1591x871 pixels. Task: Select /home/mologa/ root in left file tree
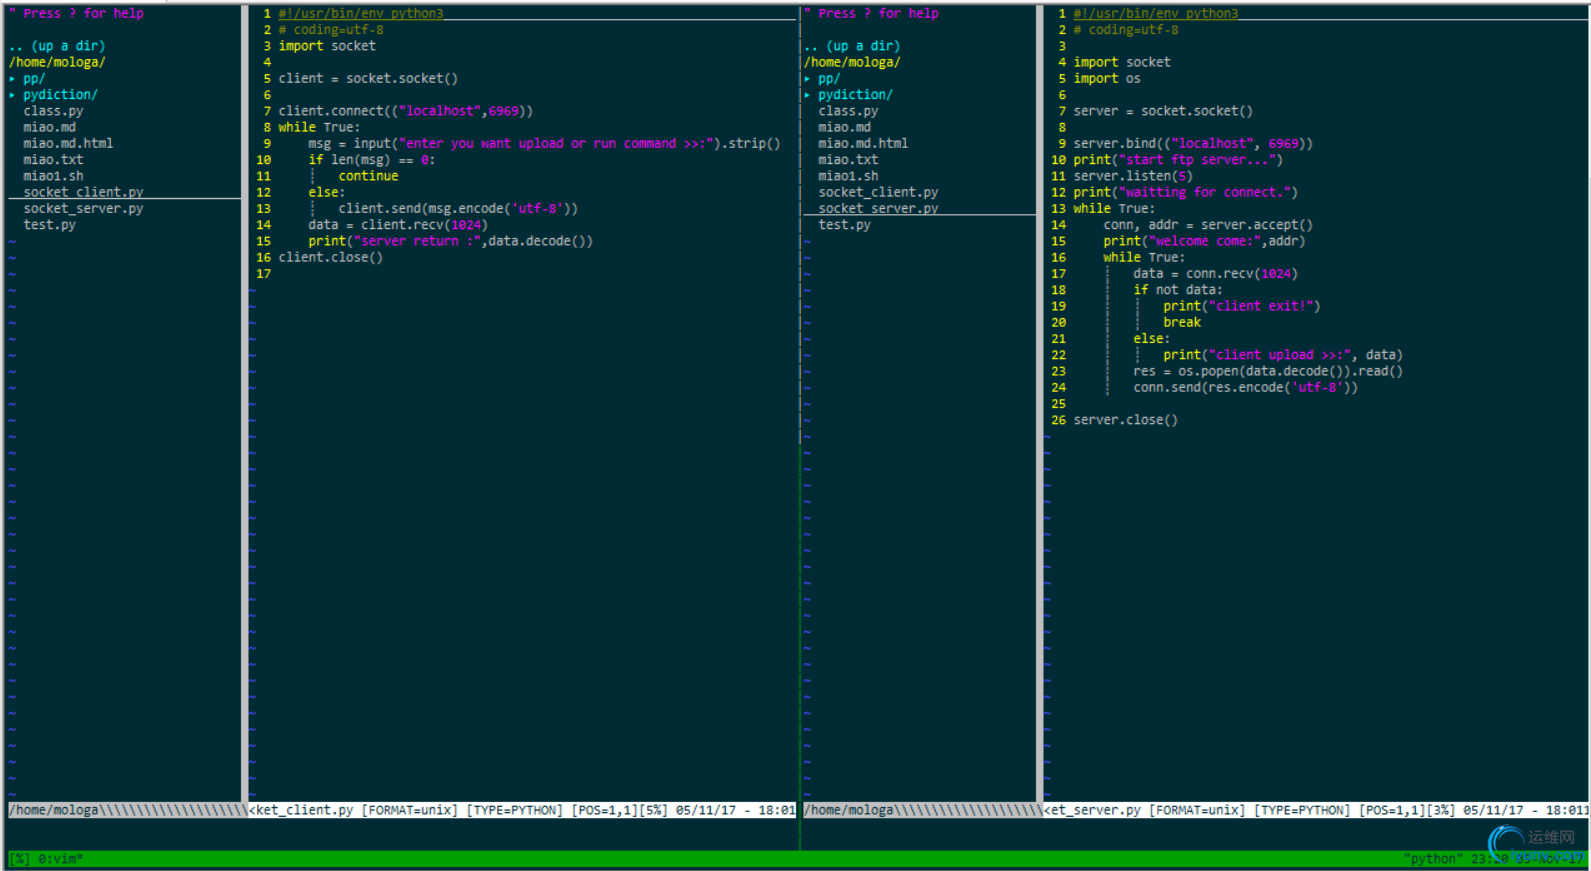57,62
